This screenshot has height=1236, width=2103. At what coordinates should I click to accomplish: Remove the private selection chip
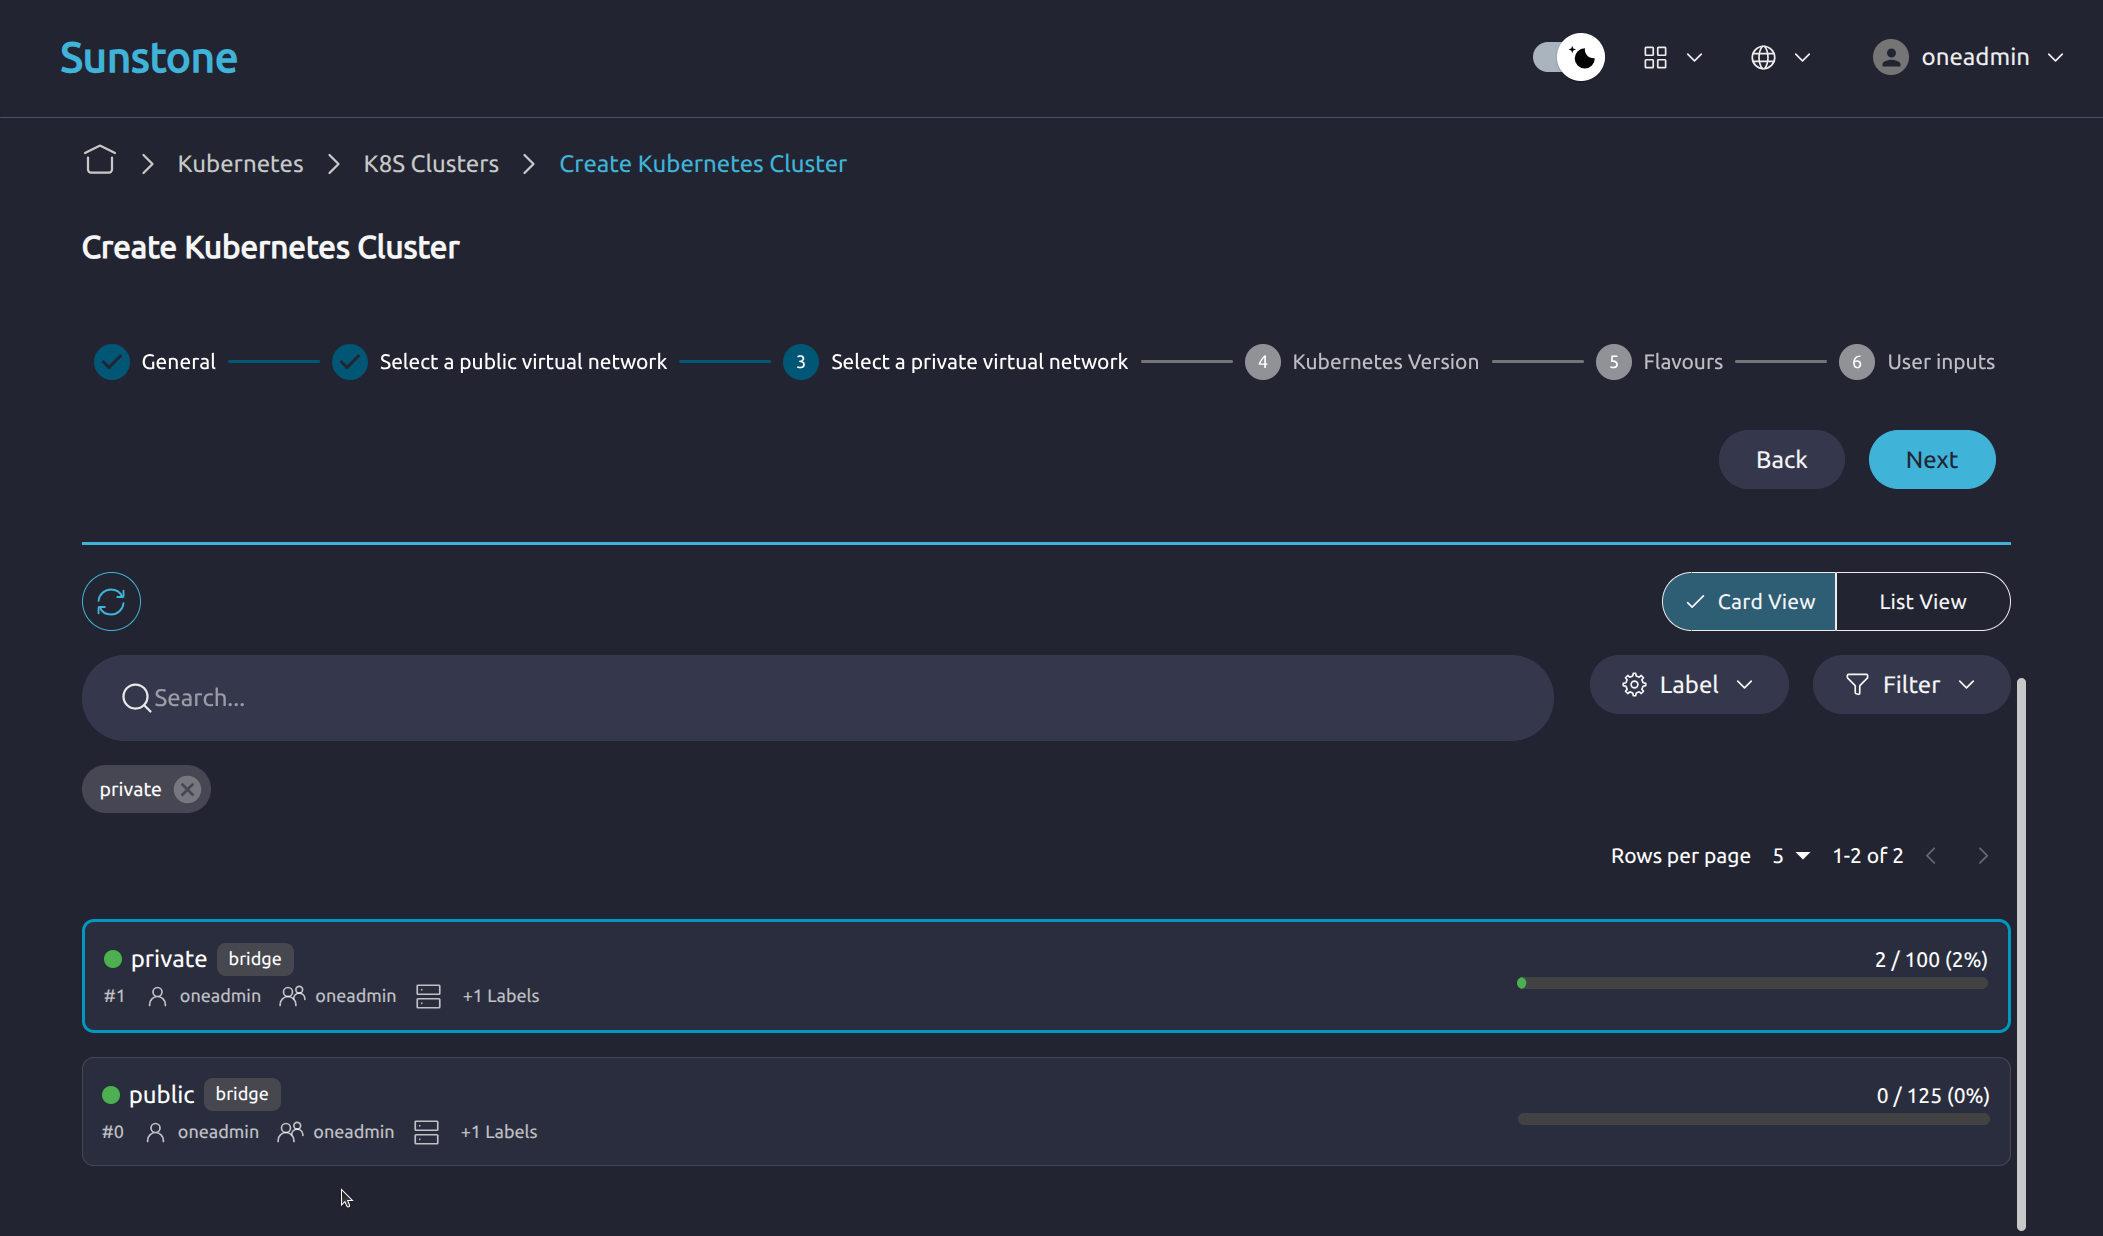point(187,789)
